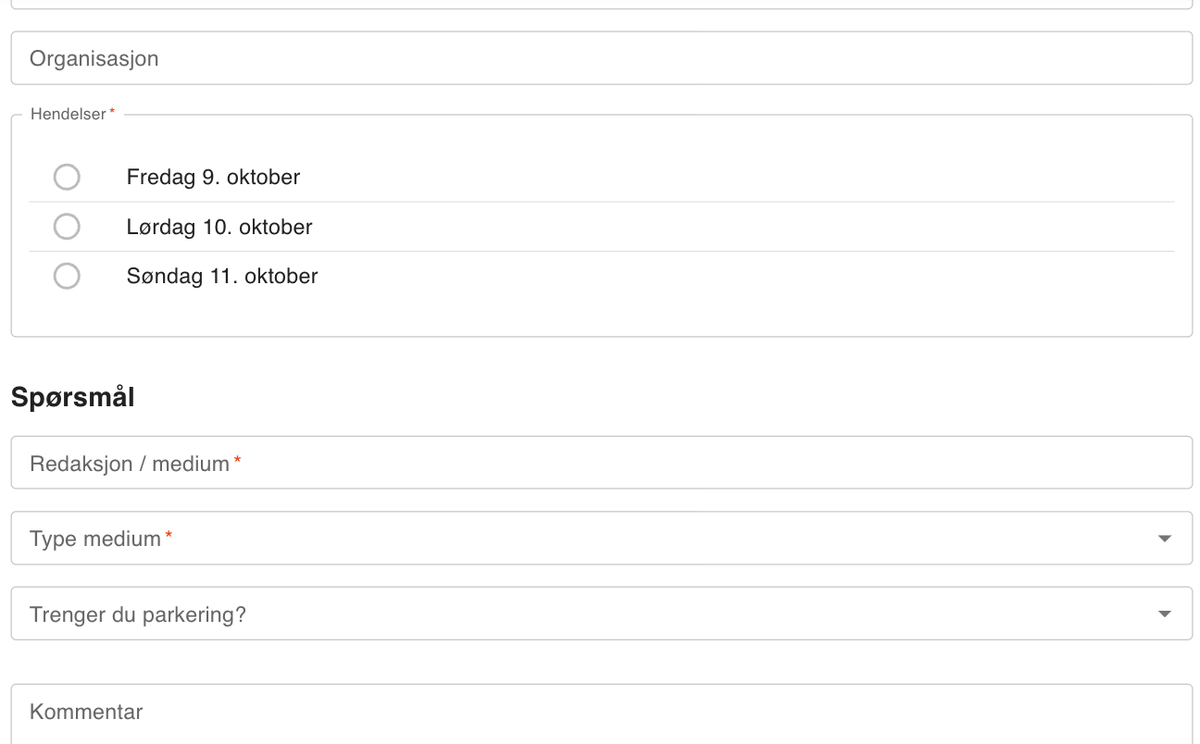Click the Hendelser group legend

(72, 114)
